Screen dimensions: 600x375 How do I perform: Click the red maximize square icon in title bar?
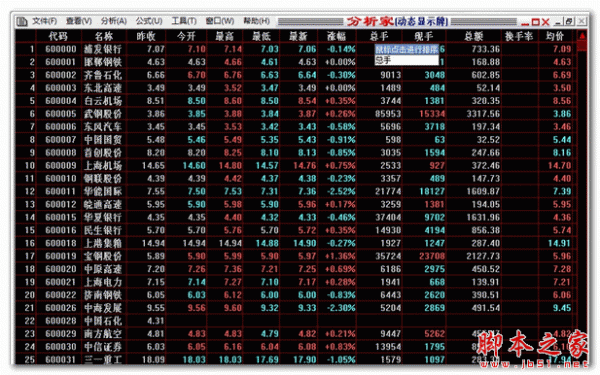535,22
